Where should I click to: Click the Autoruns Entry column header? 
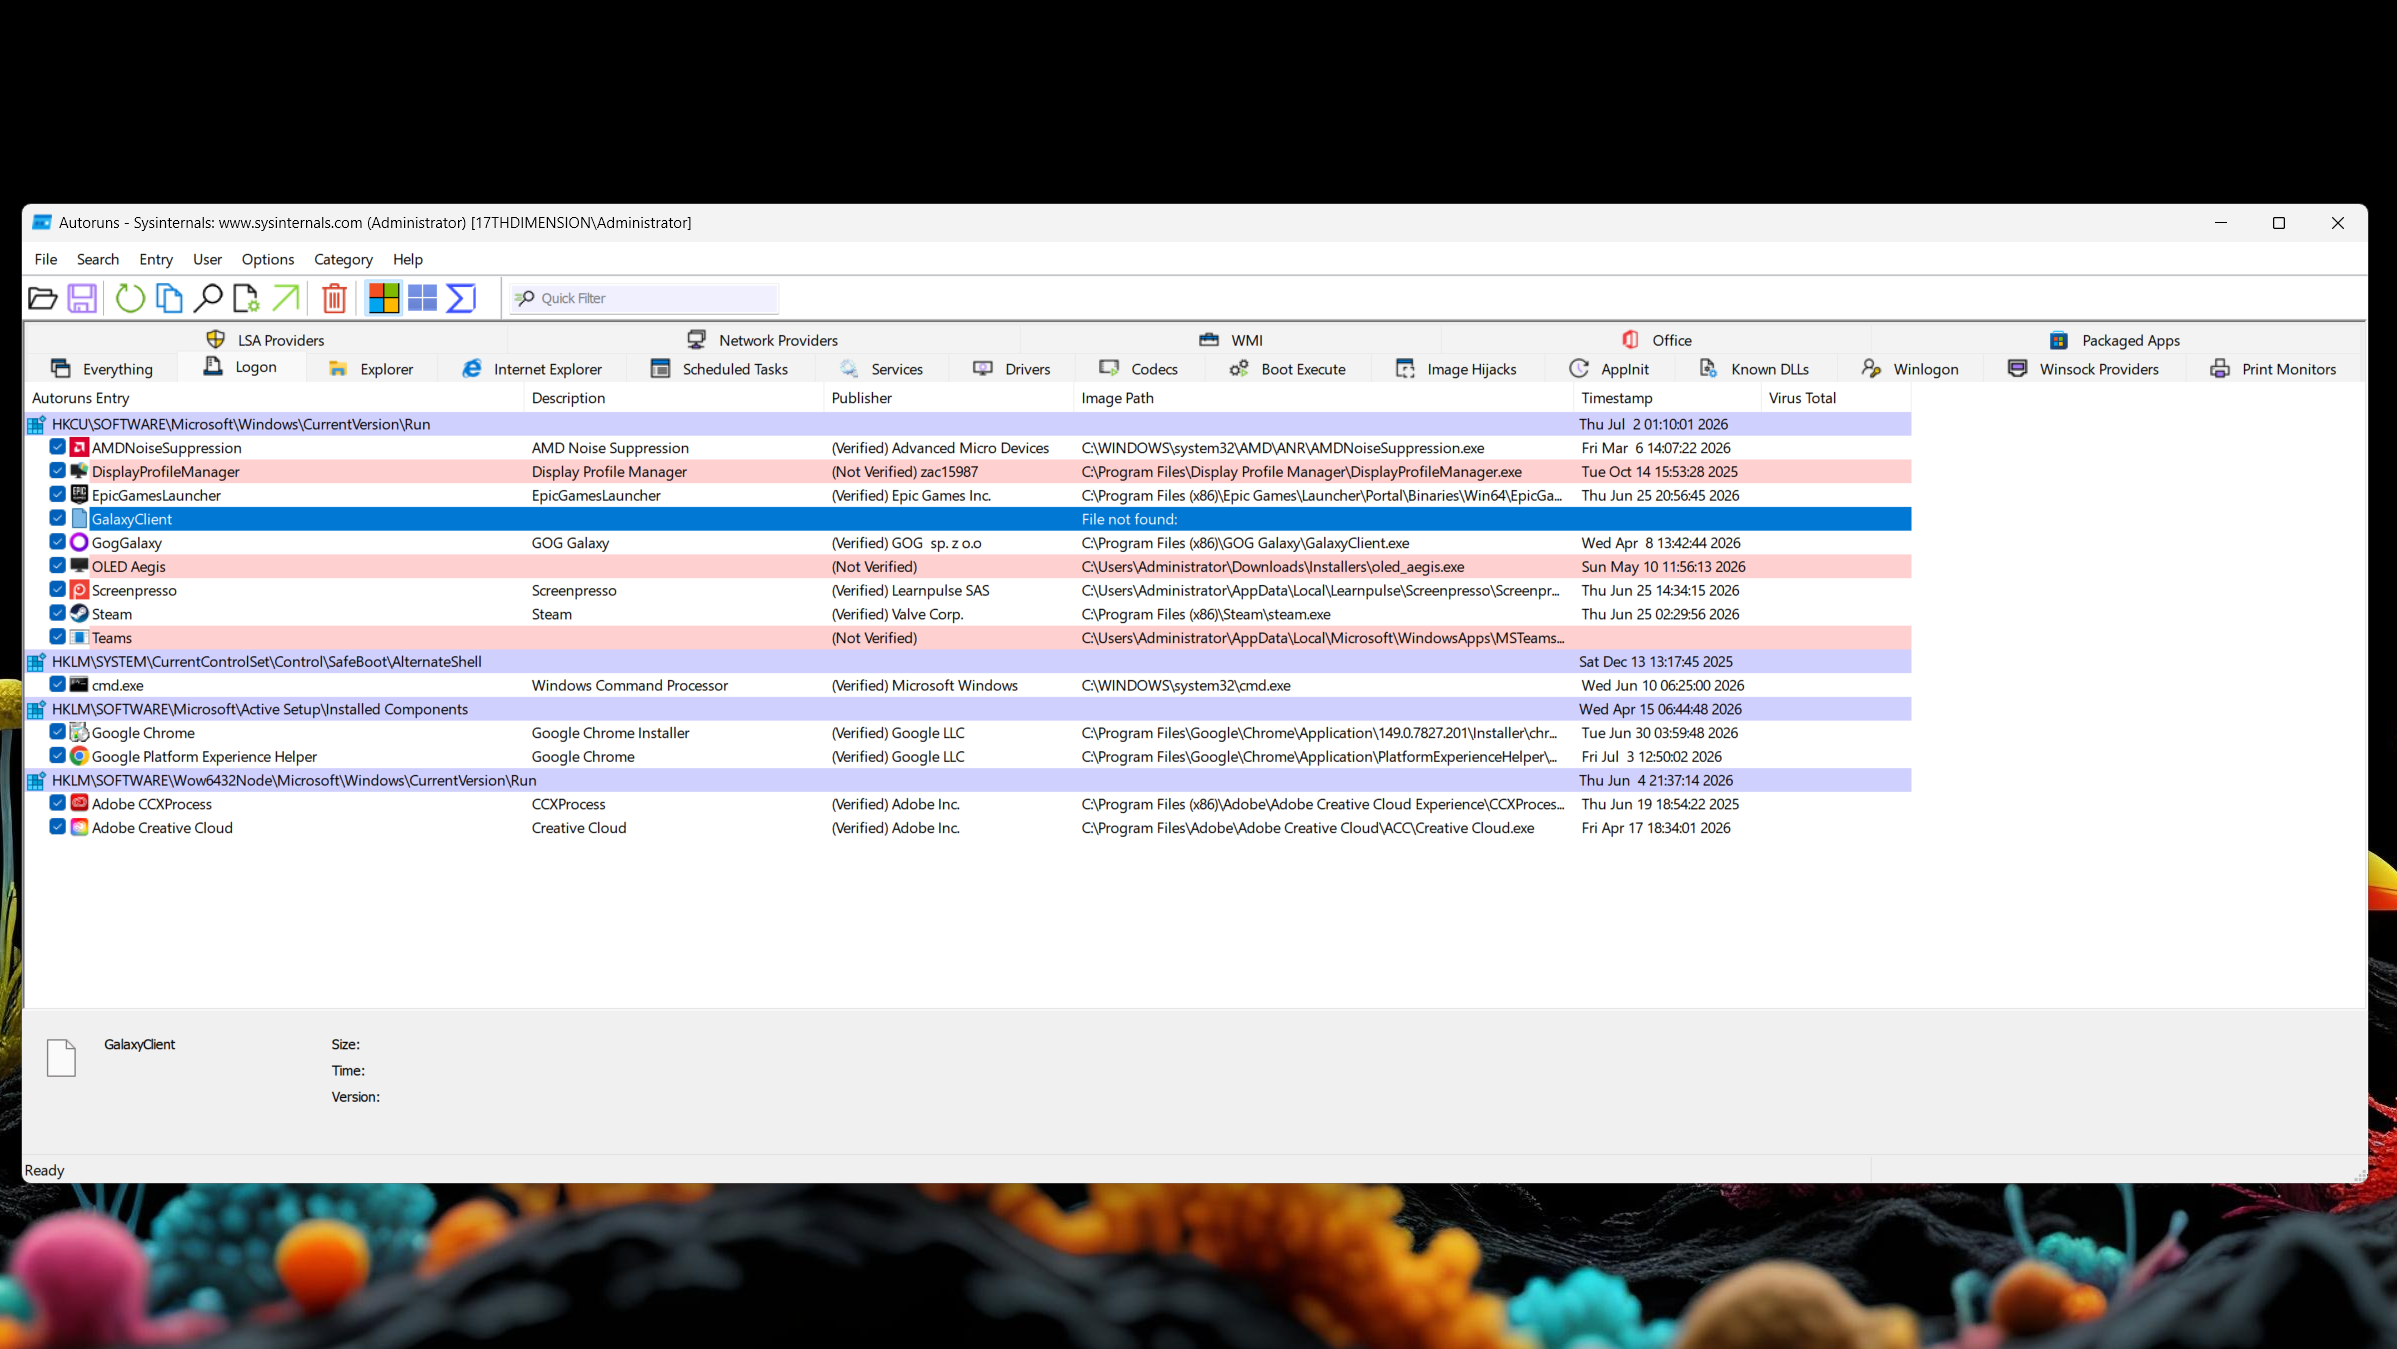pyautogui.click(x=274, y=398)
